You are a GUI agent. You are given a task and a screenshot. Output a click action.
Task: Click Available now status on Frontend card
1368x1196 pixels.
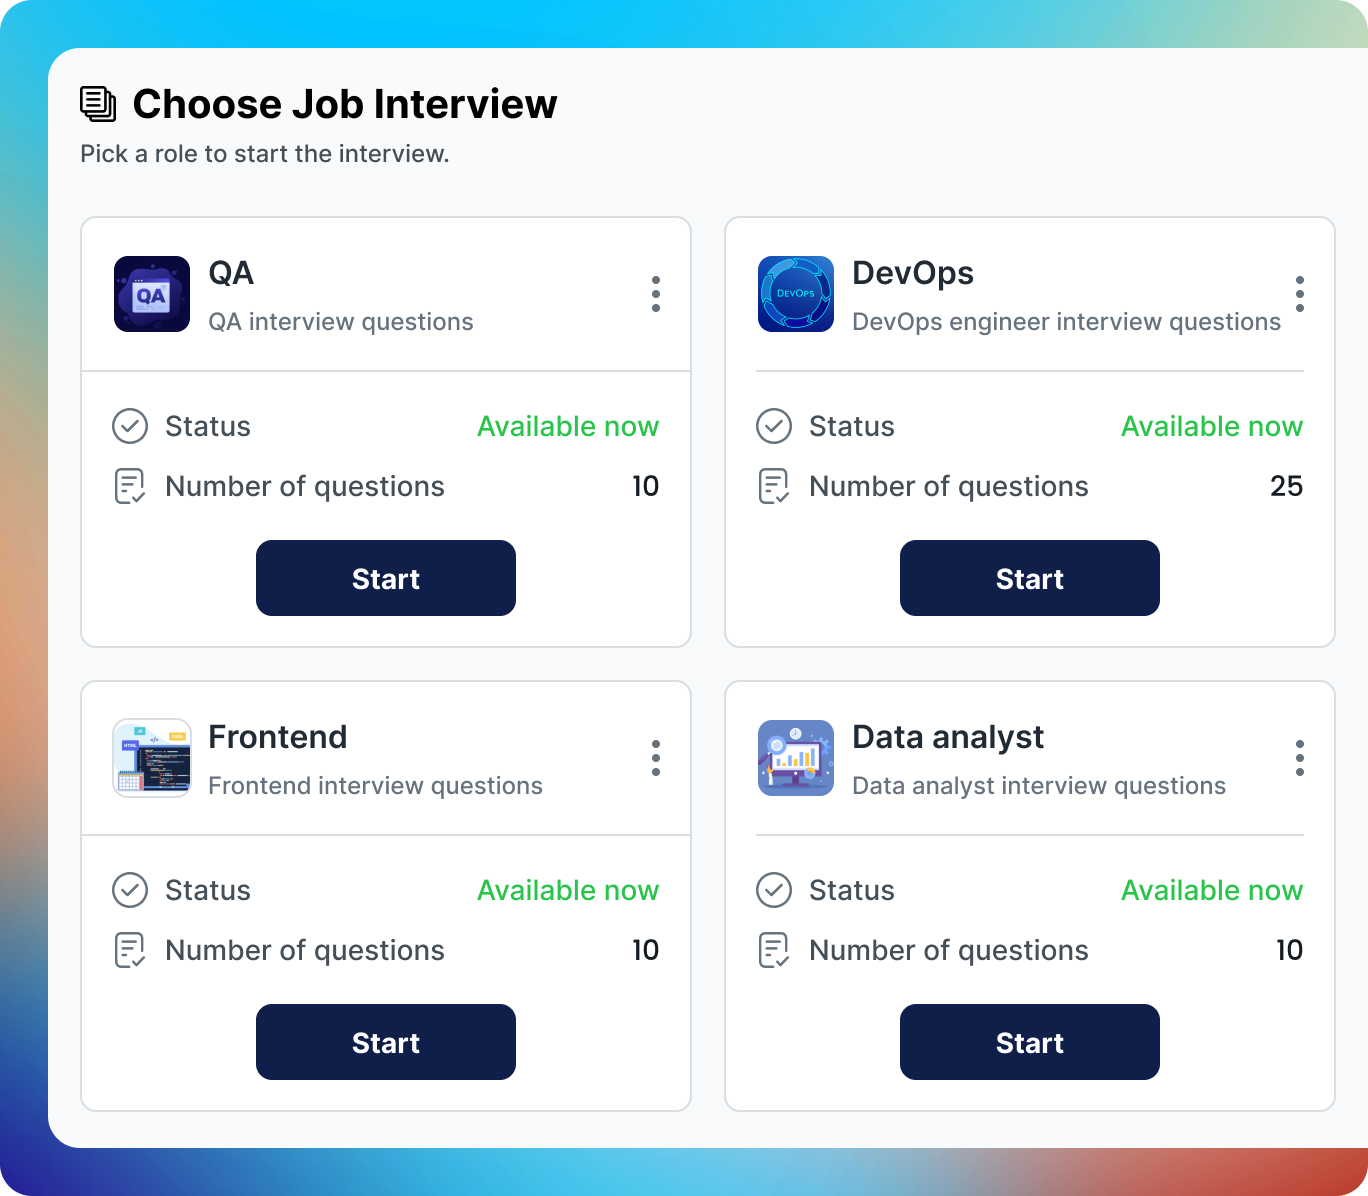(568, 890)
